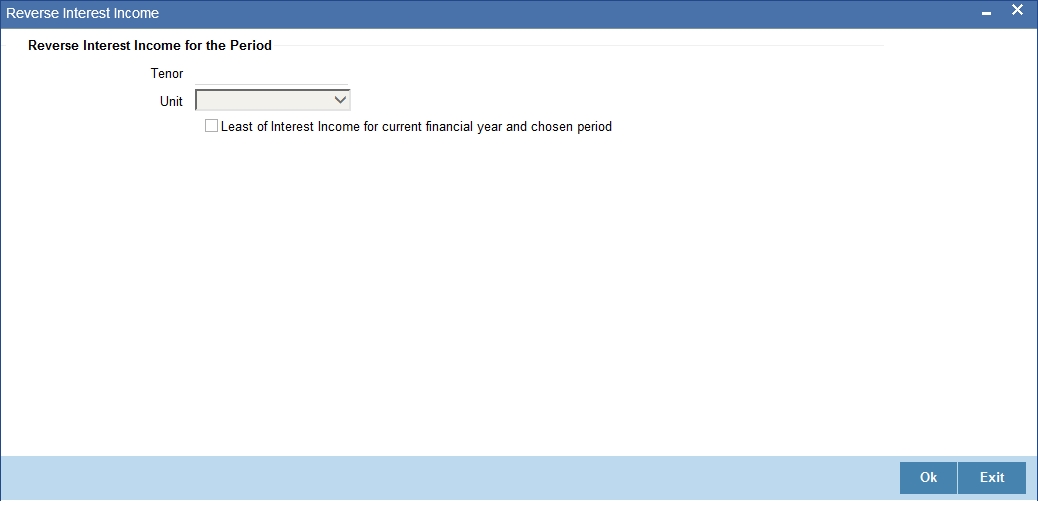The width and height of the screenshot is (1038, 508).
Task: Click the Tenor field label
Action: coord(167,74)
